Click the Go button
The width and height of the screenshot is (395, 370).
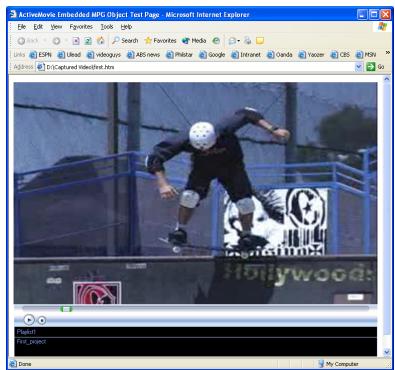pos(375,67)
